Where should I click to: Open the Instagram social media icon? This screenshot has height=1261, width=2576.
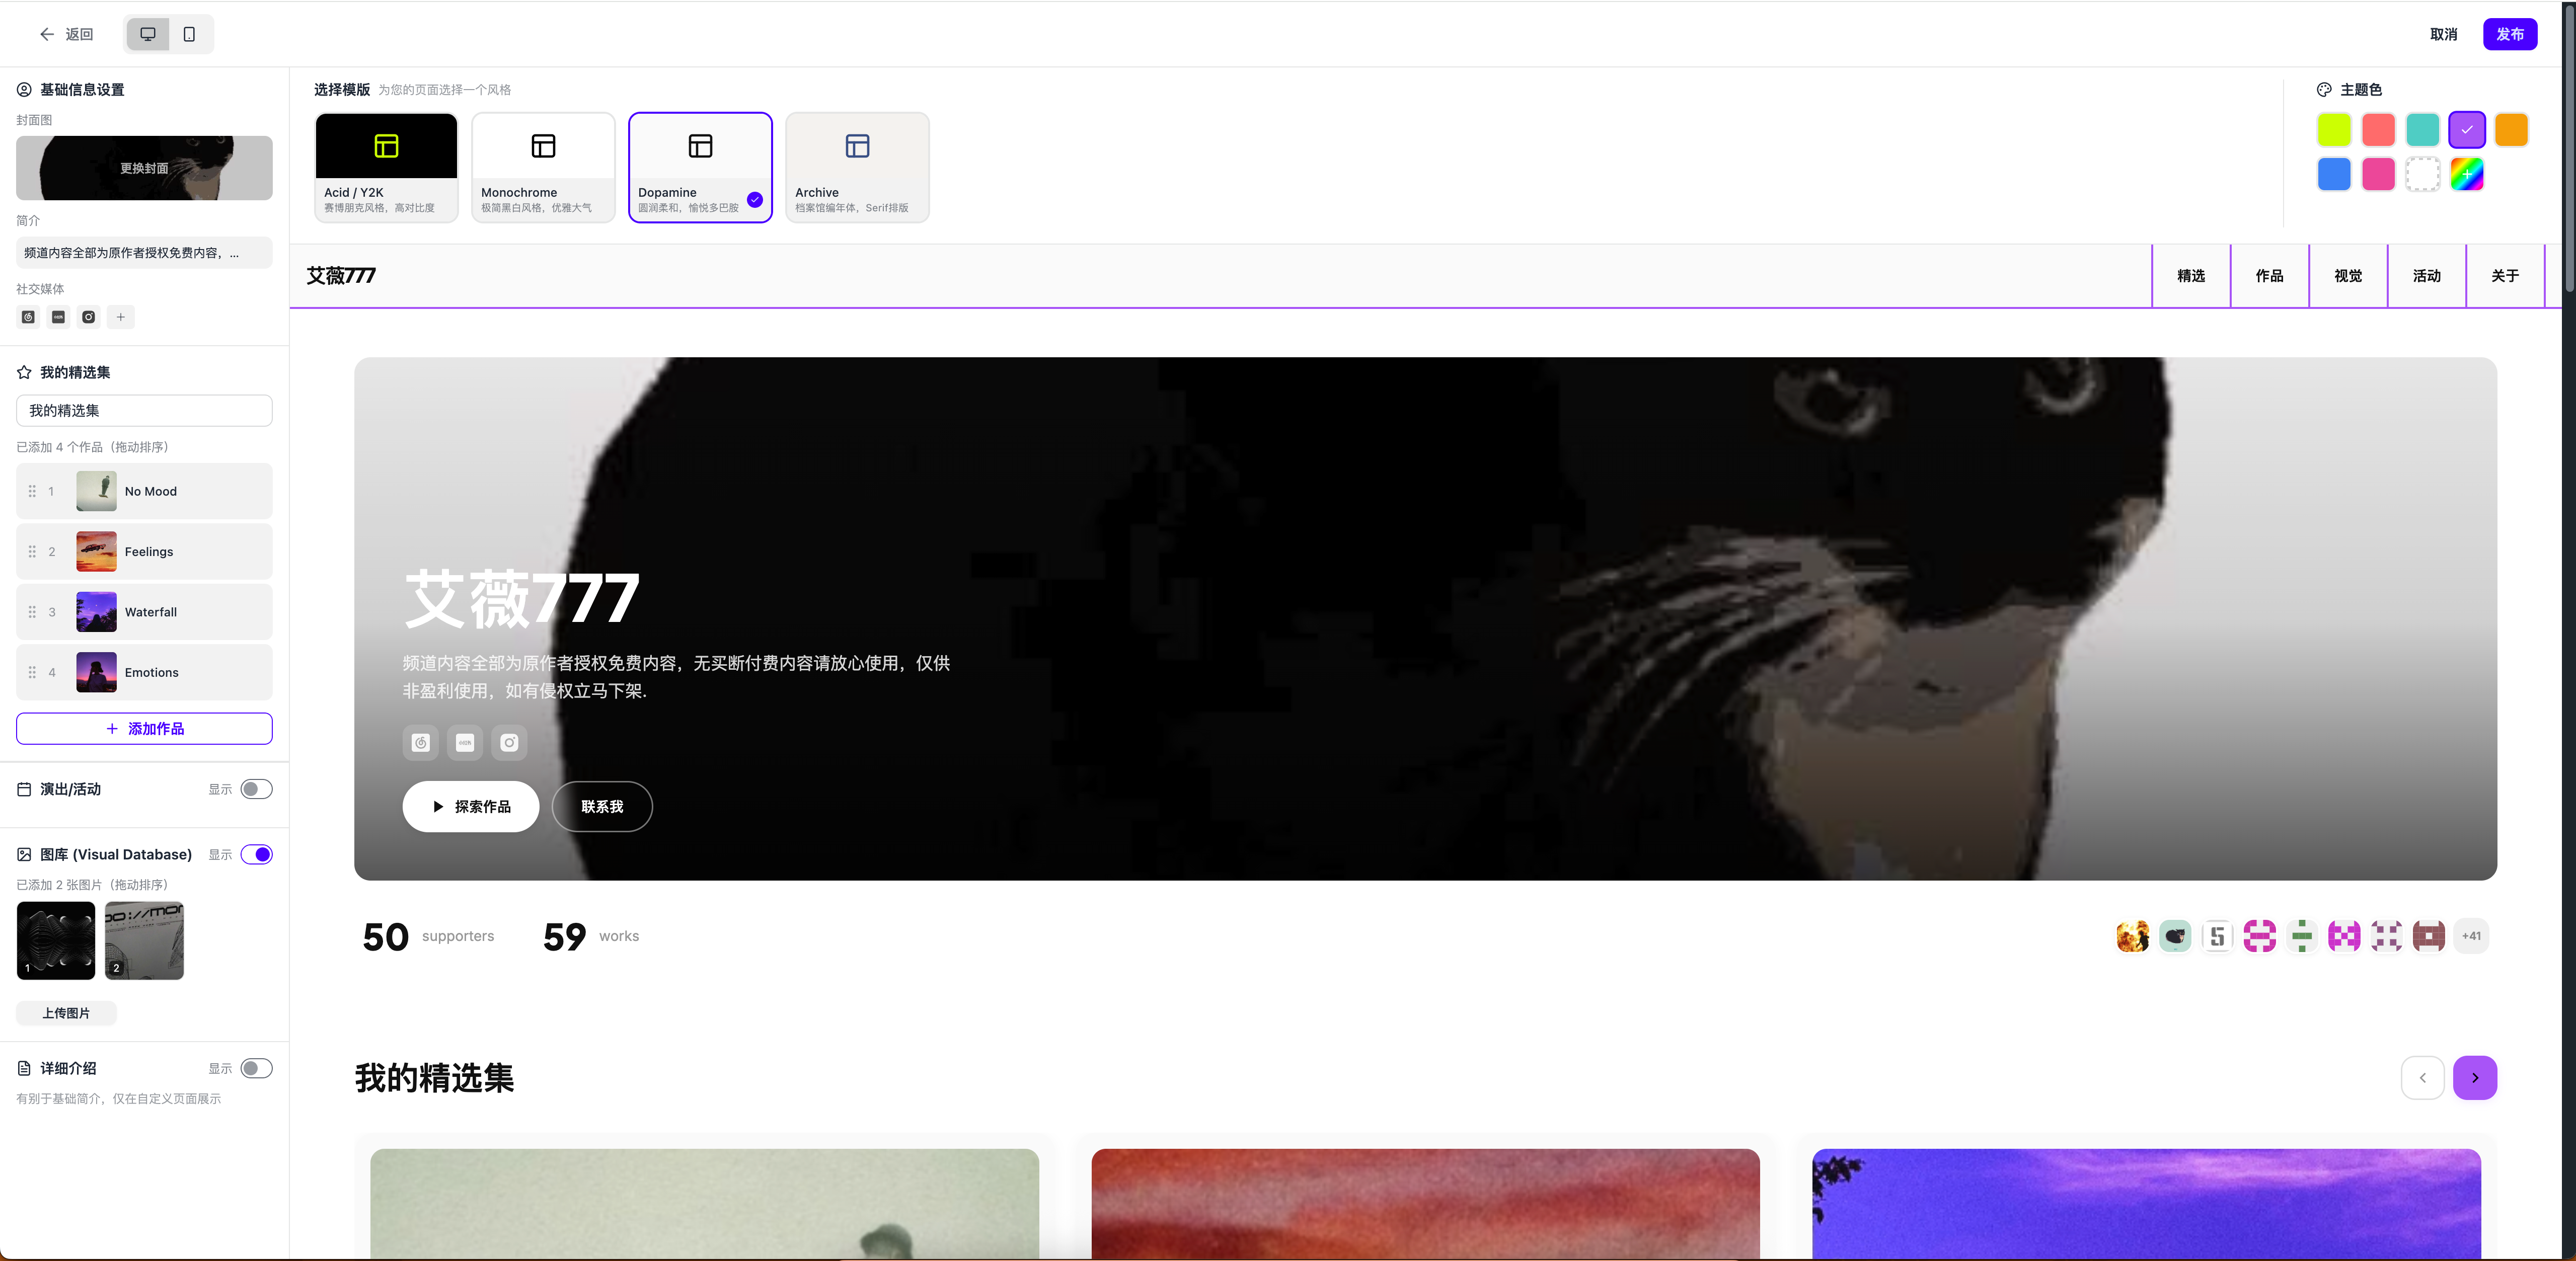88,317
